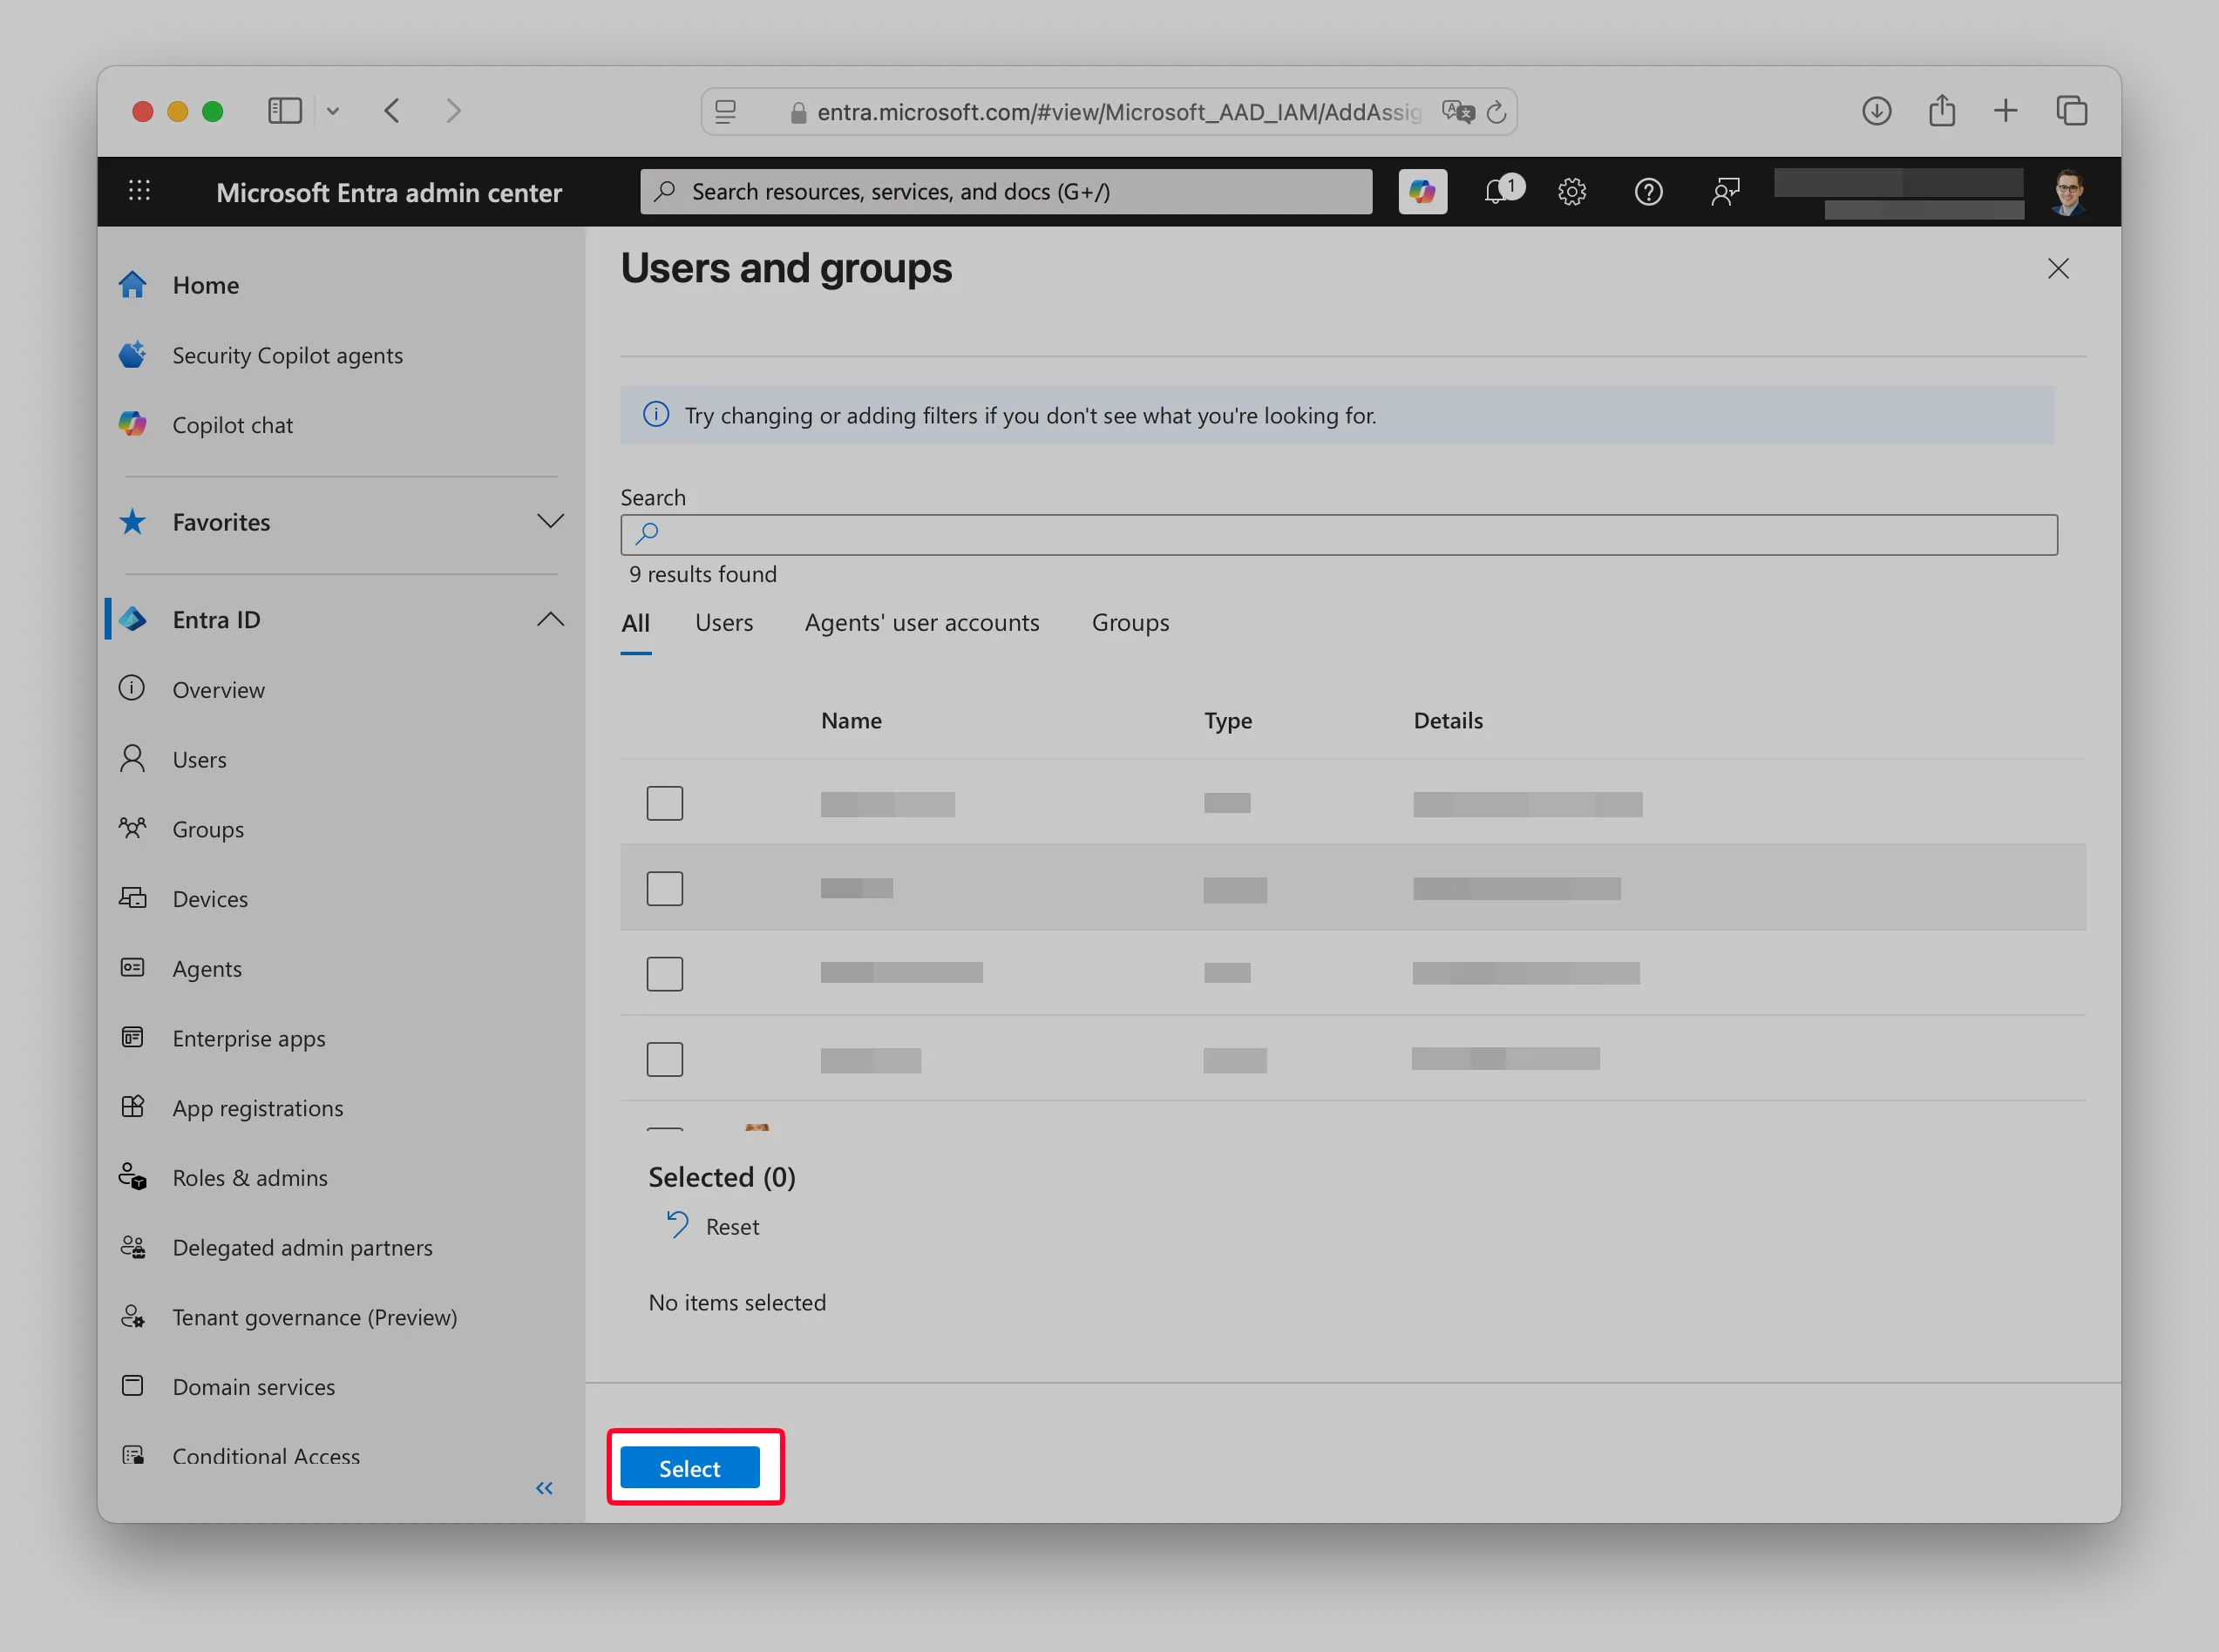Viewport: 2219px width, 1652px height.
Task: Go back in Safari
Action: point(392,111)
